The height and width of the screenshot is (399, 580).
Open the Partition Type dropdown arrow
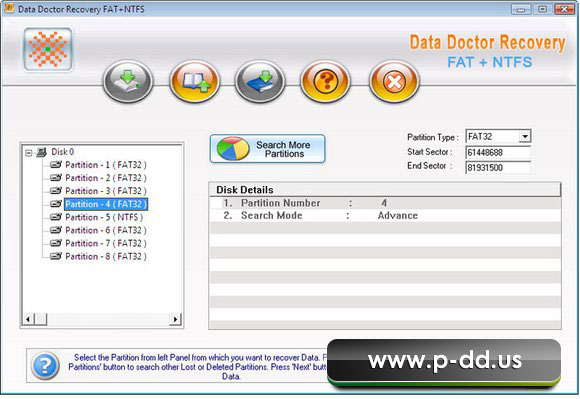(x=525, y=136)
